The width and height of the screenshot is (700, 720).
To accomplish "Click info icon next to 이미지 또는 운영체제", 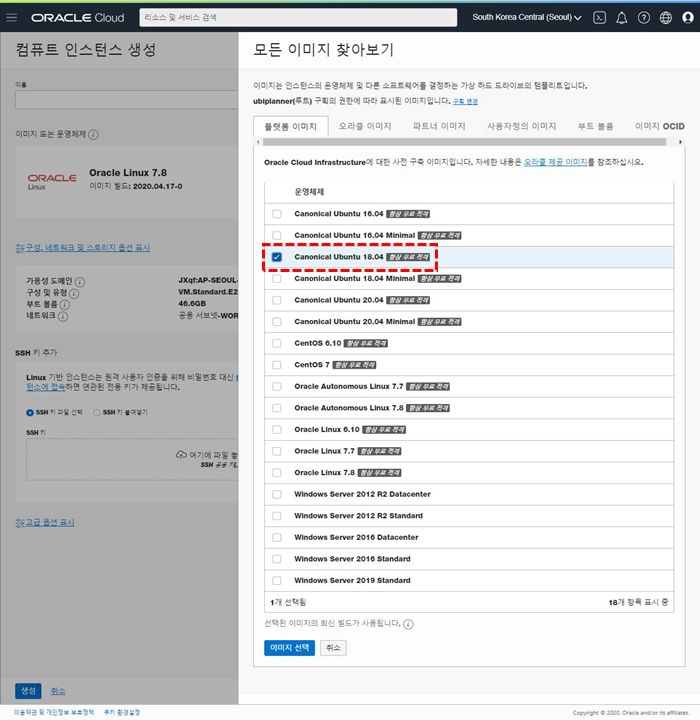I will click(x=93, y=135).
